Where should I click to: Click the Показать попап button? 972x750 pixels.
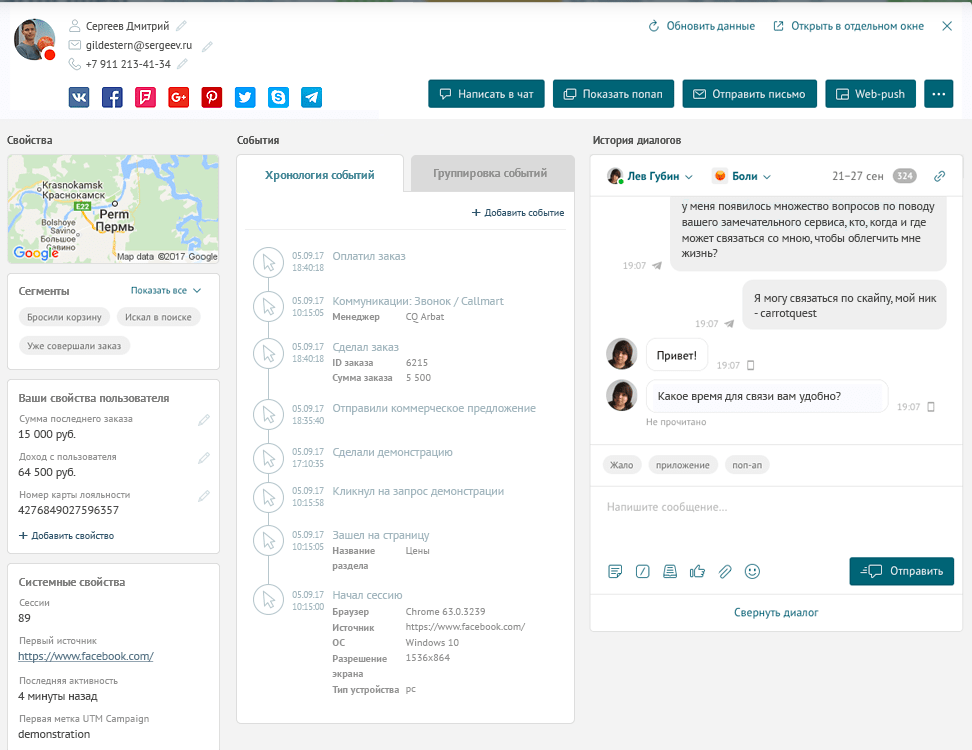tap(613, 94)
